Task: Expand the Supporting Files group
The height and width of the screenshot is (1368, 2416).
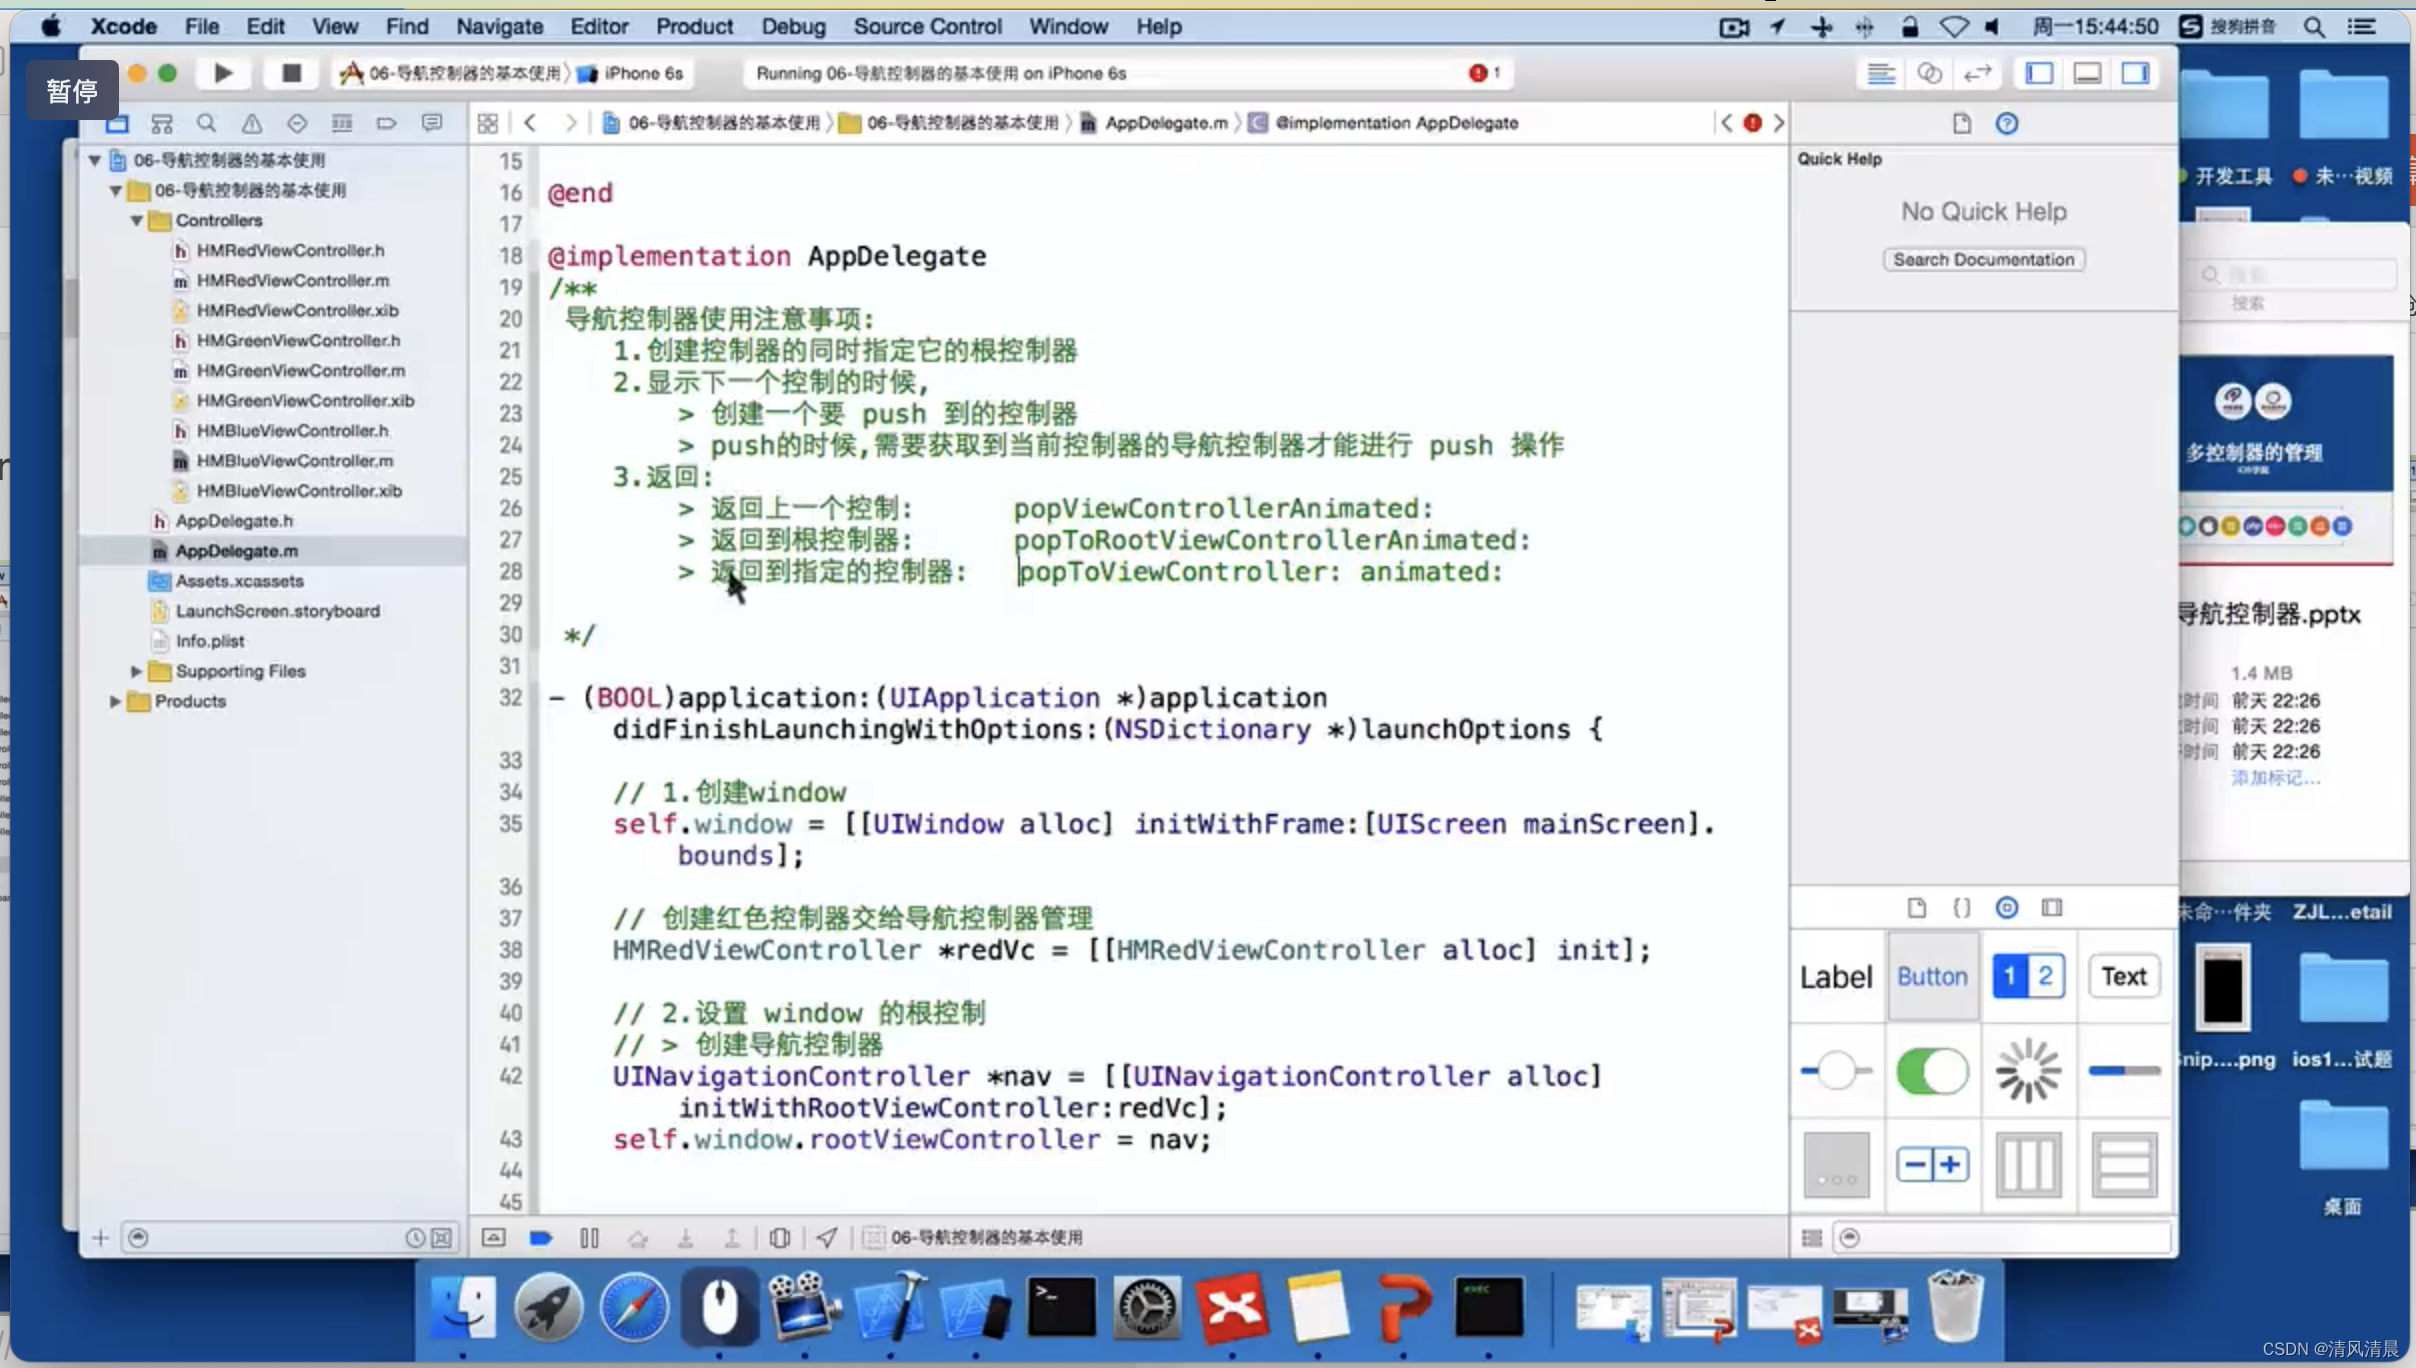Action: click(x=136, y=669)
